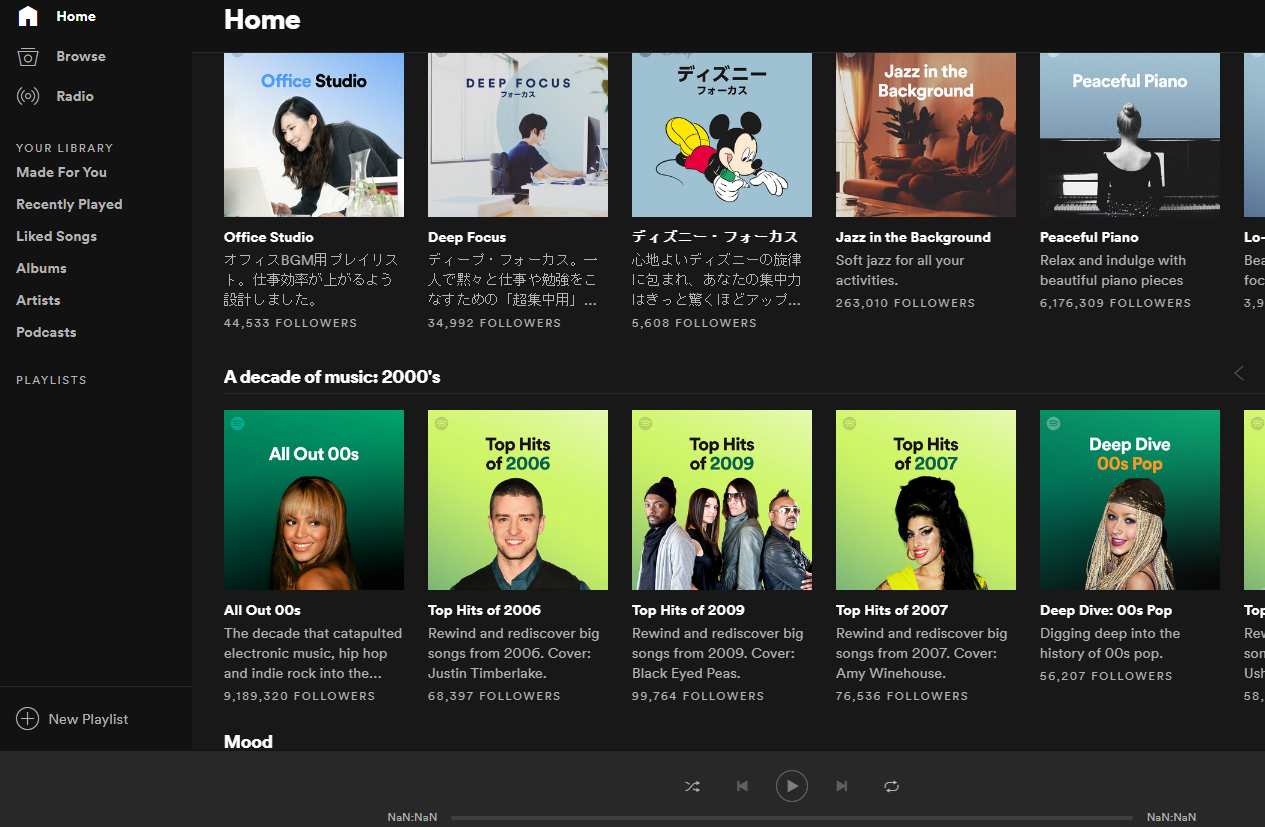This screenshot has height=827, width=1265.
Task: Click the Deep Focus title link
Action: [467, 237]
